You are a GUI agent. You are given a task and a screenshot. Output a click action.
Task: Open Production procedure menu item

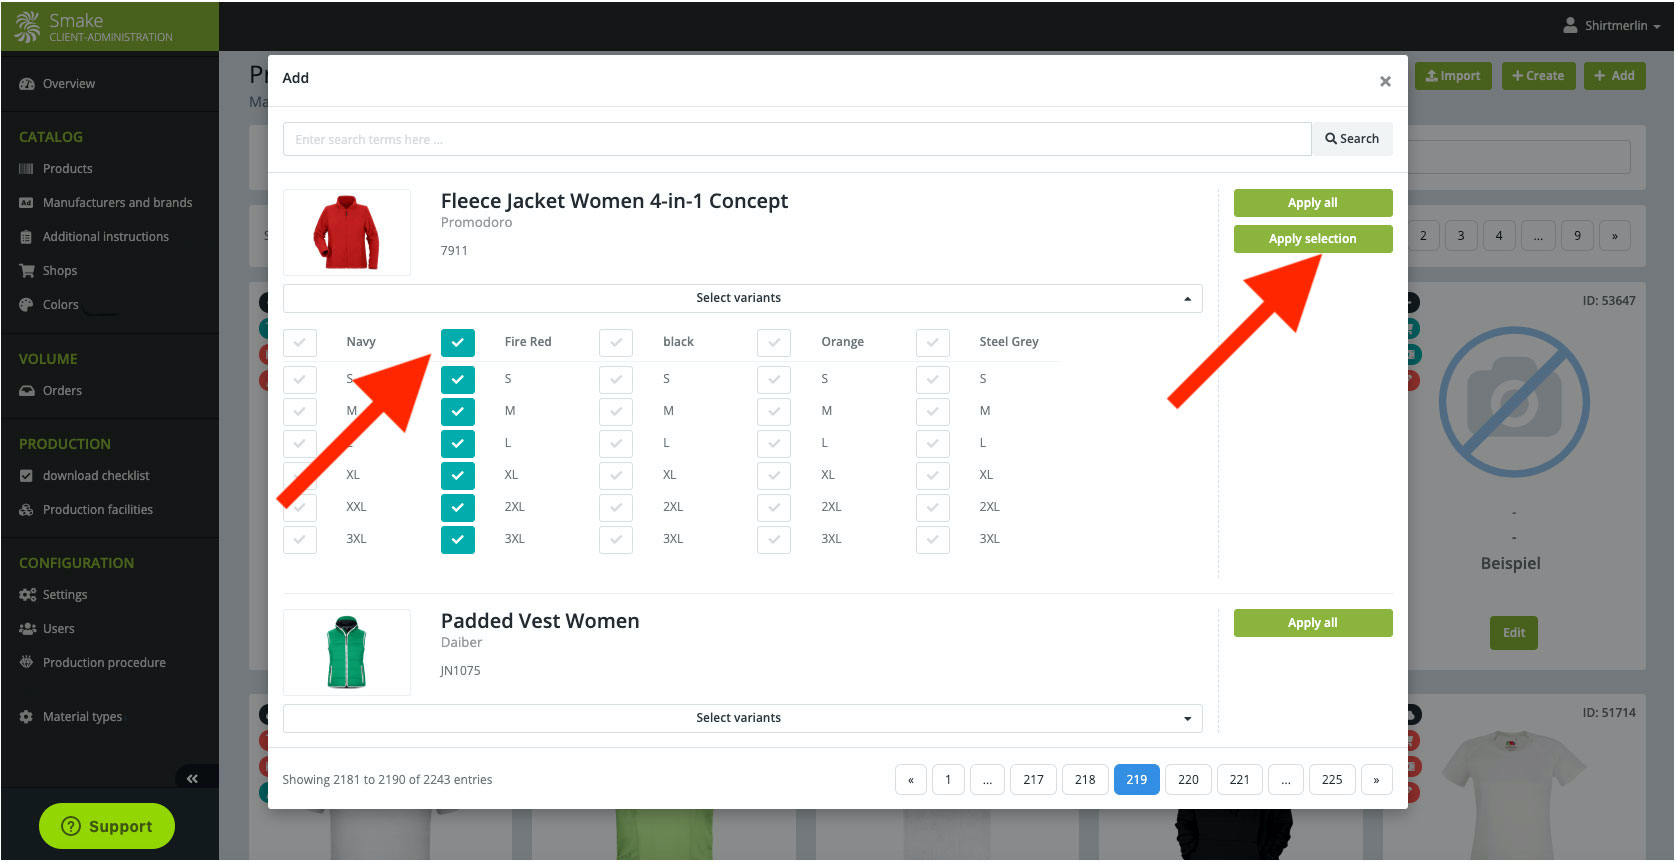tap(104, 663)
